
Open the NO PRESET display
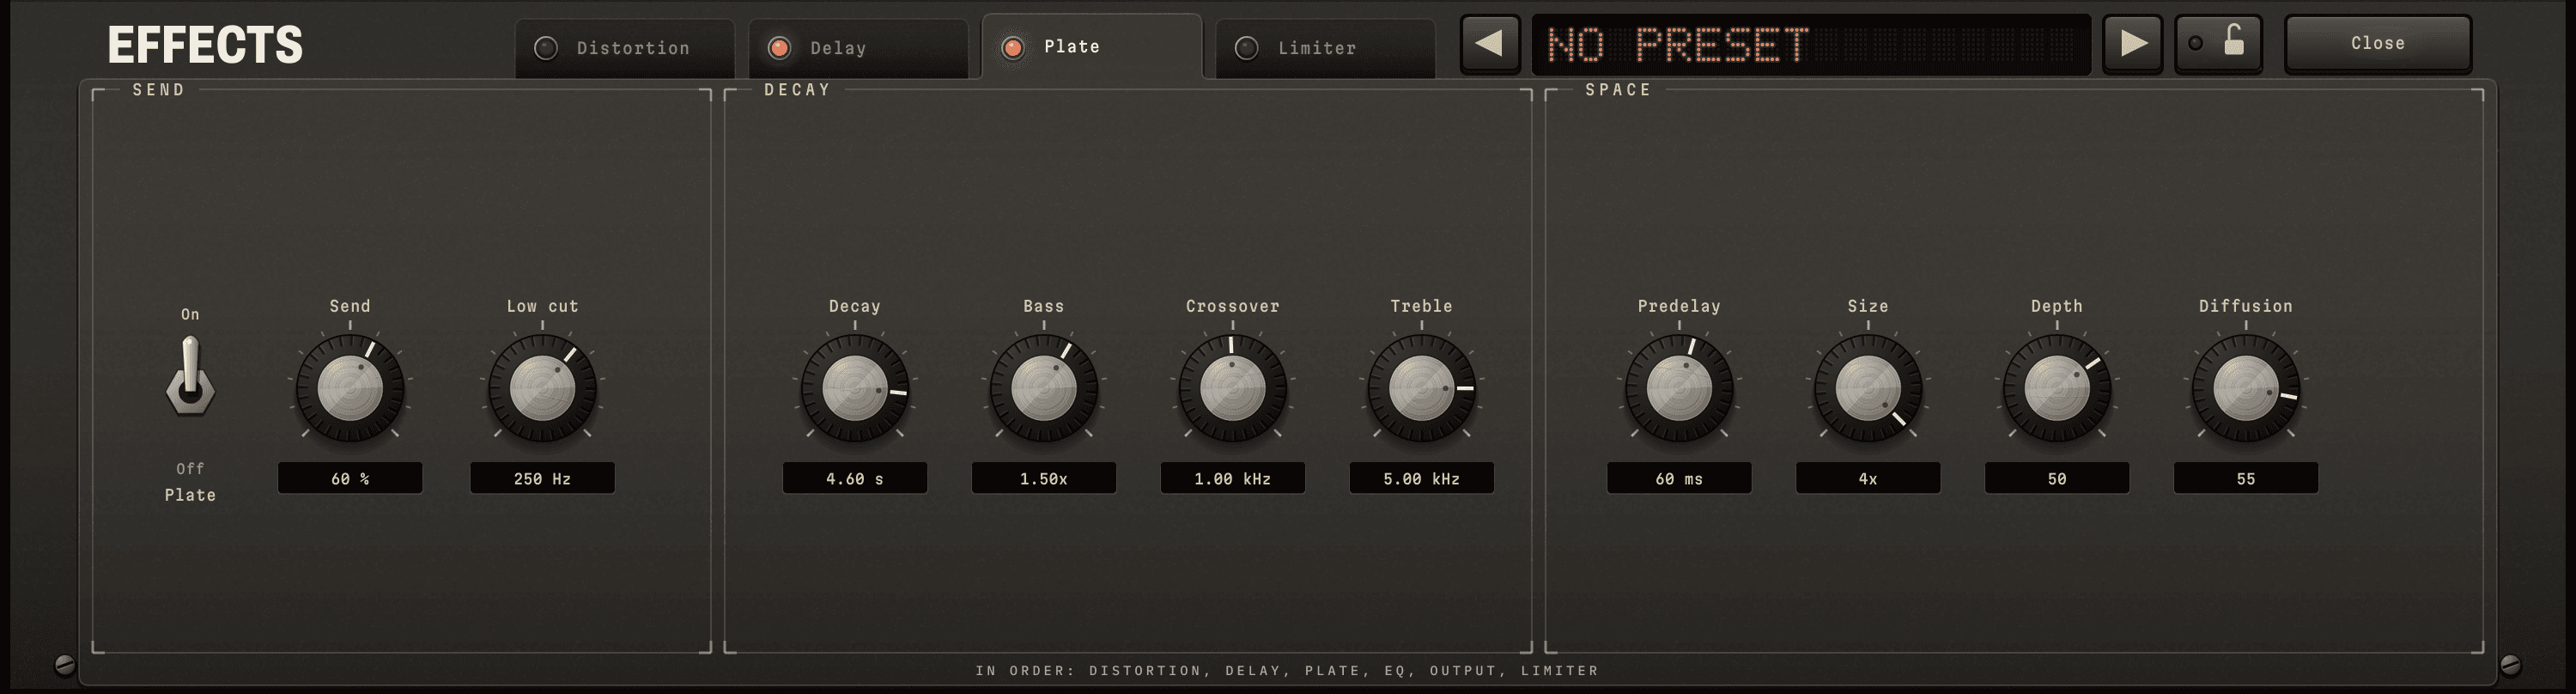1811,44
